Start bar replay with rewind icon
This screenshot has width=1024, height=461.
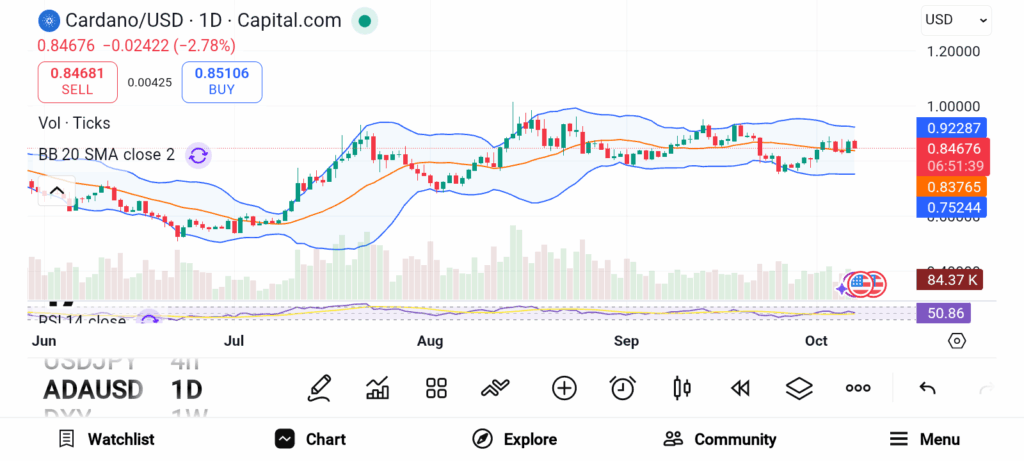(x=740, y=388)
